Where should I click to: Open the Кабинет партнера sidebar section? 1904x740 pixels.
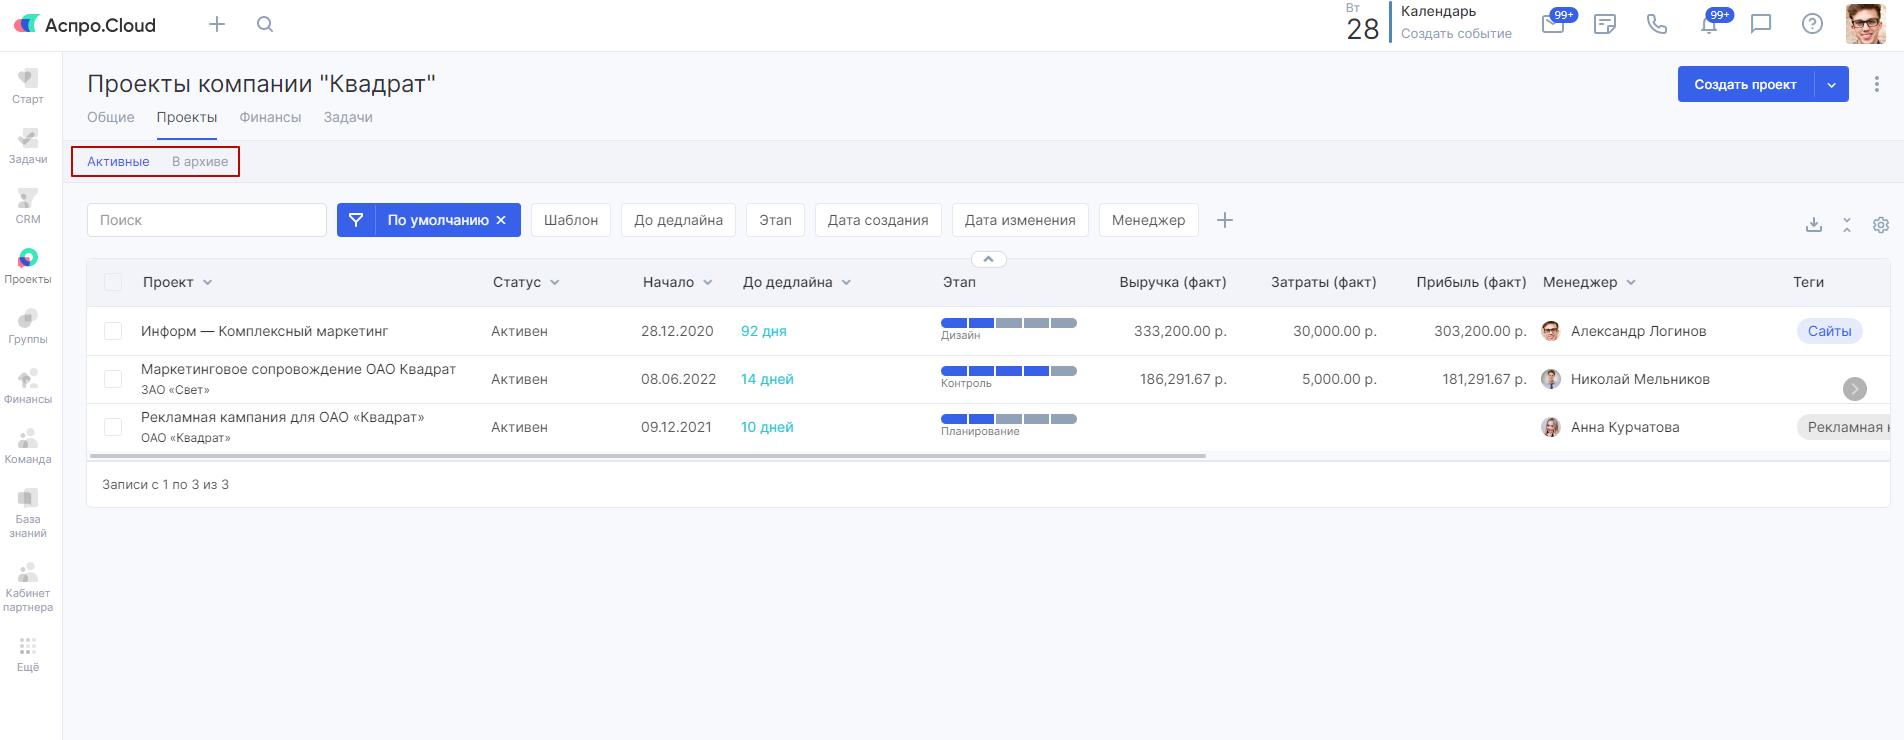pyautogui.click(x=28, y=587)
